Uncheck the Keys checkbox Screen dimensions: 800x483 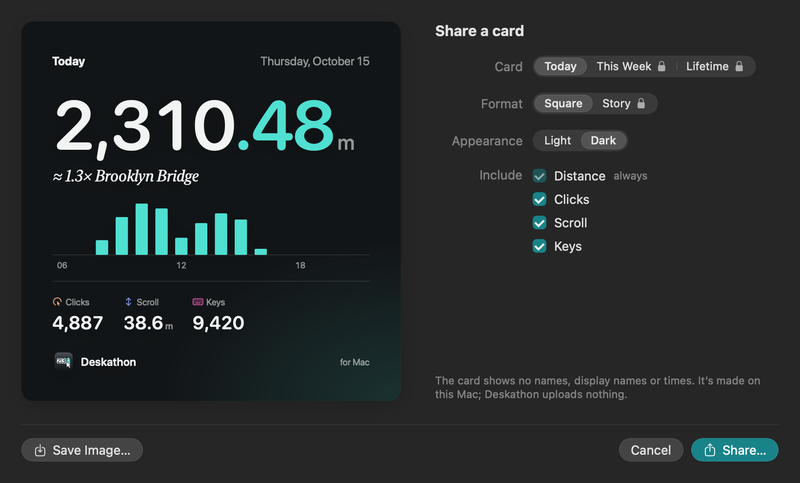539,246
